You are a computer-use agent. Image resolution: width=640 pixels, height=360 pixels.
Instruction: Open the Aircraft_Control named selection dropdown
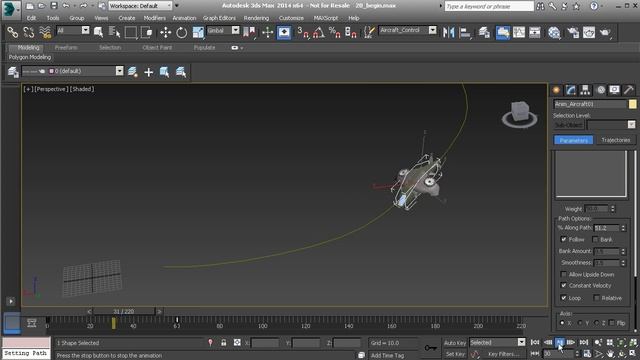[x=407, y=30]
